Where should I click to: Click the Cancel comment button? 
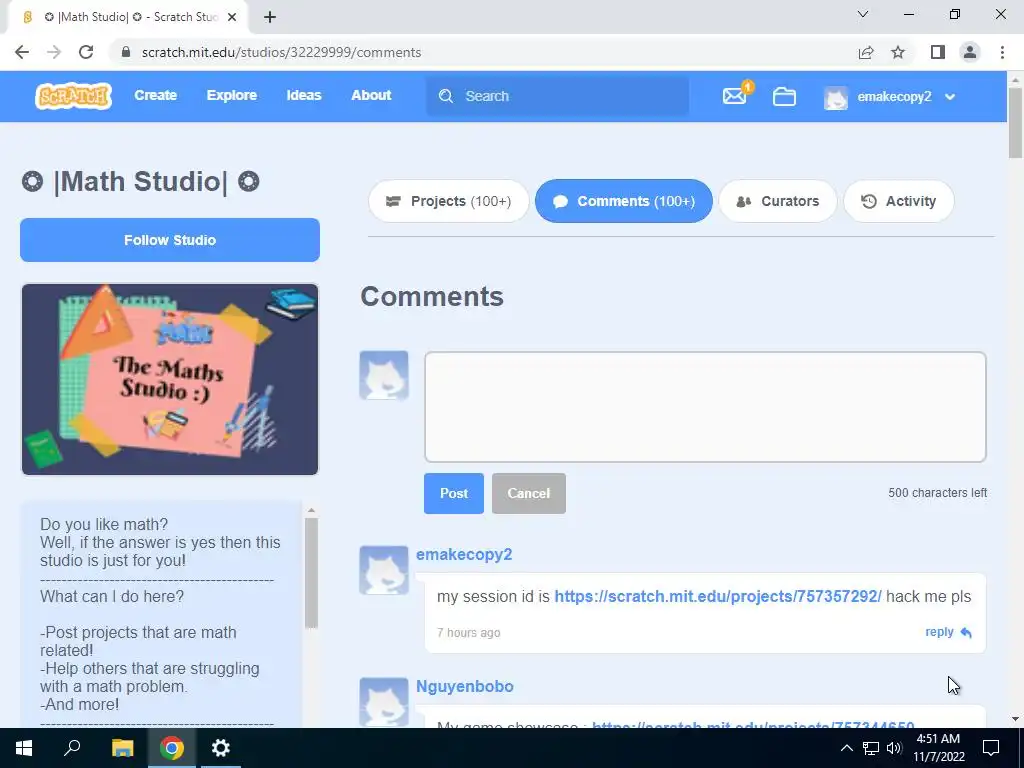(x=528, y=493)
